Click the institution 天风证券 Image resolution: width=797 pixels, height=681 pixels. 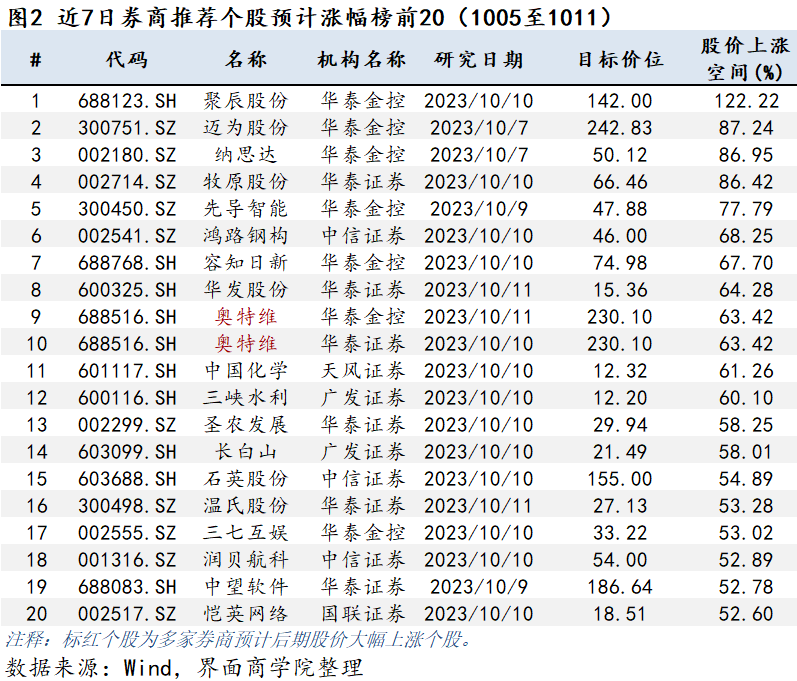(x=363, y=370)
